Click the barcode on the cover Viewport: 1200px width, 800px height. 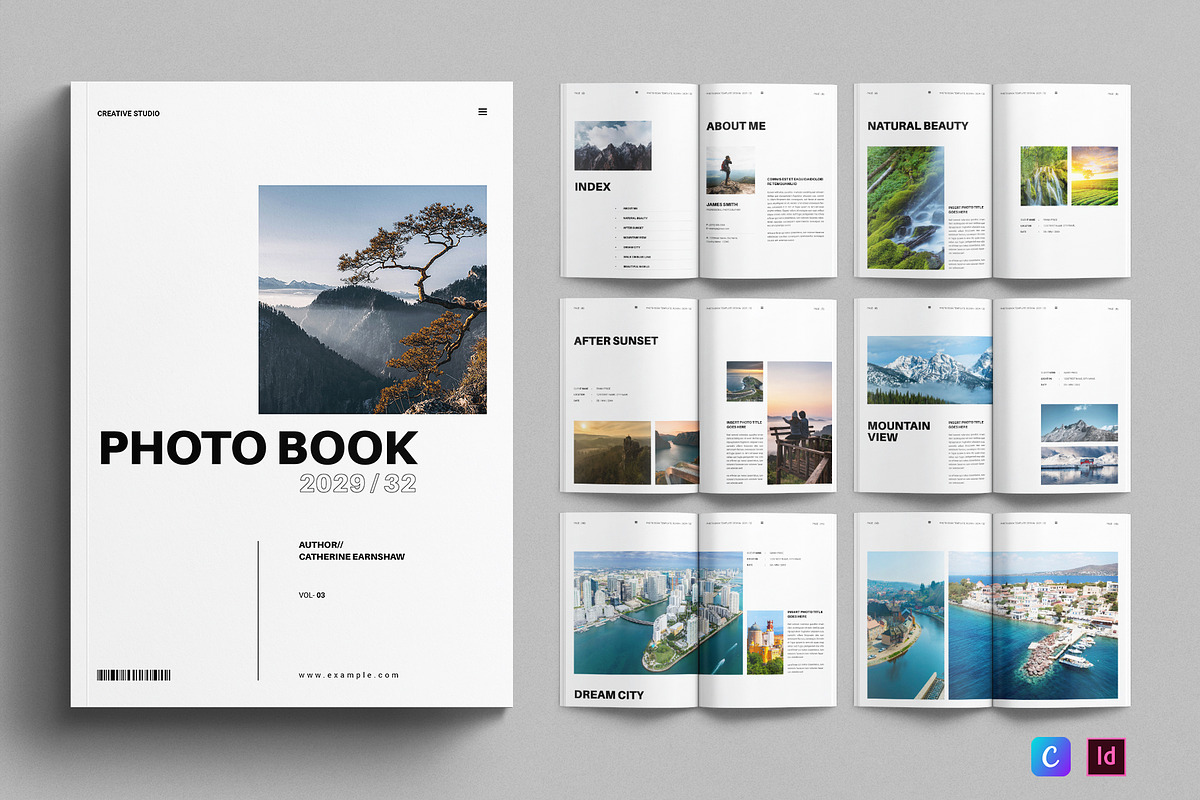coord(133,675)
